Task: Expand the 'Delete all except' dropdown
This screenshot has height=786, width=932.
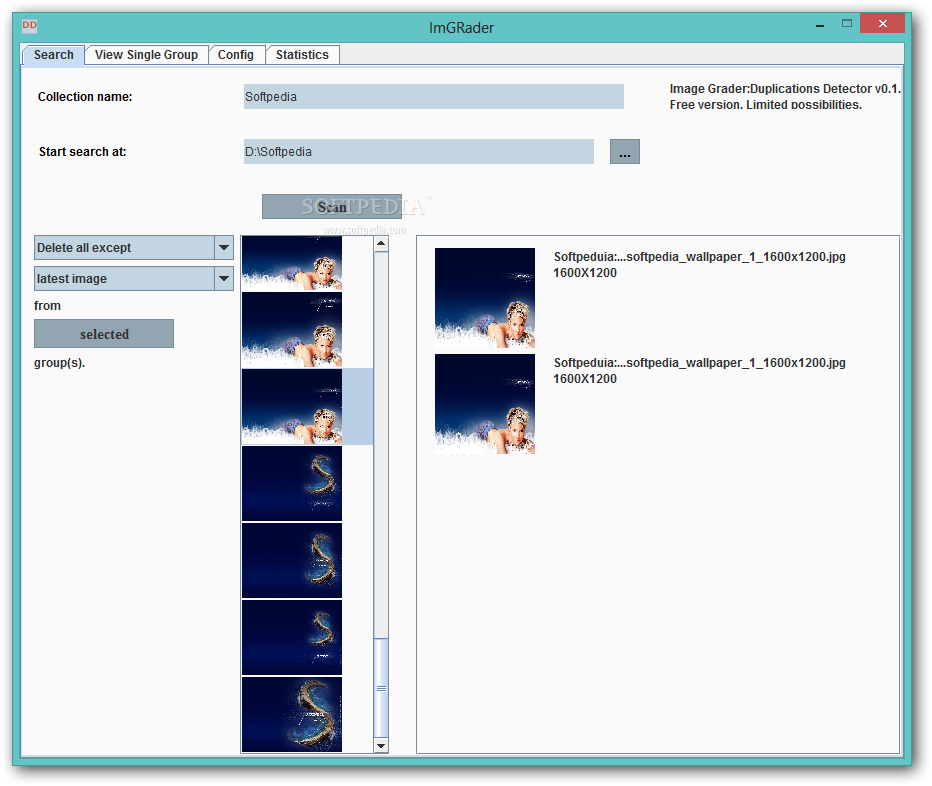Action: pyautogui.click(x=224, y=247)
